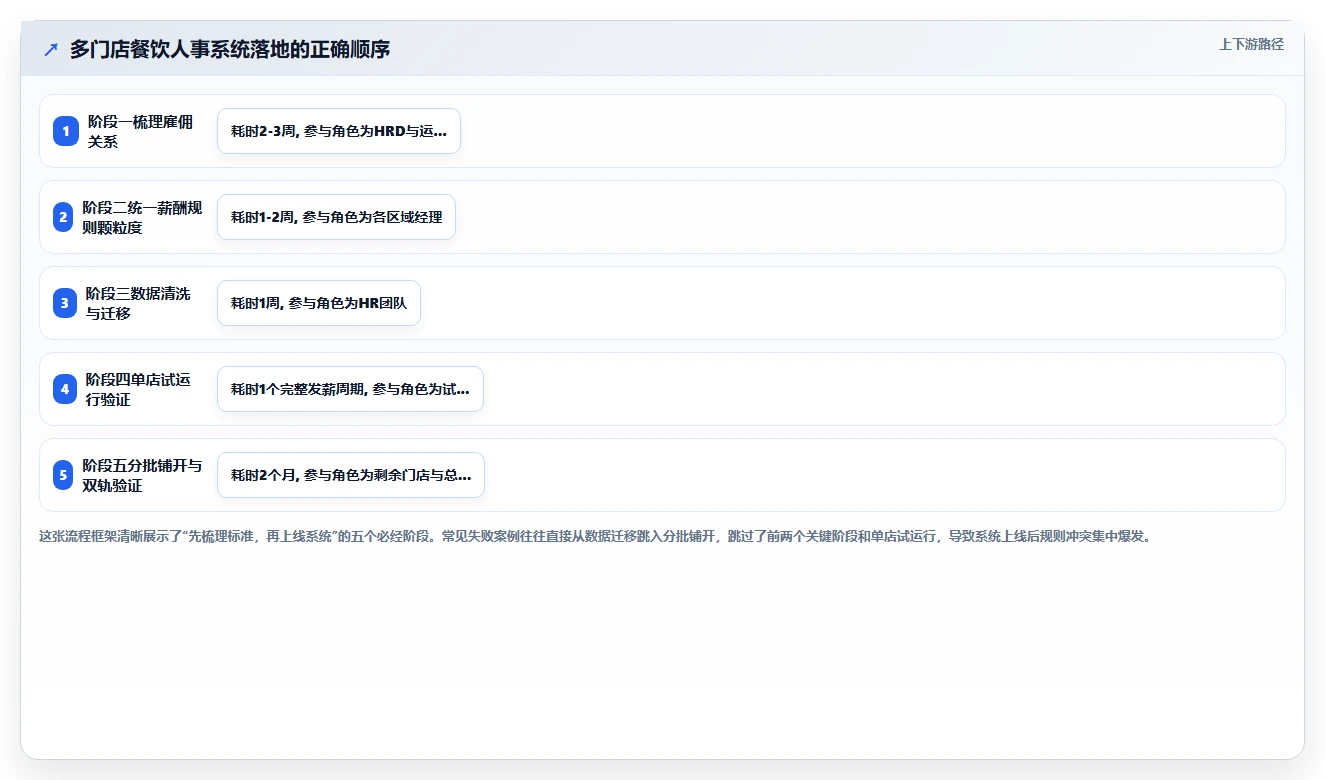Click the number 2 step badge
The width and height of the screenshot is (1325, 780).
[x=63, y=217]
